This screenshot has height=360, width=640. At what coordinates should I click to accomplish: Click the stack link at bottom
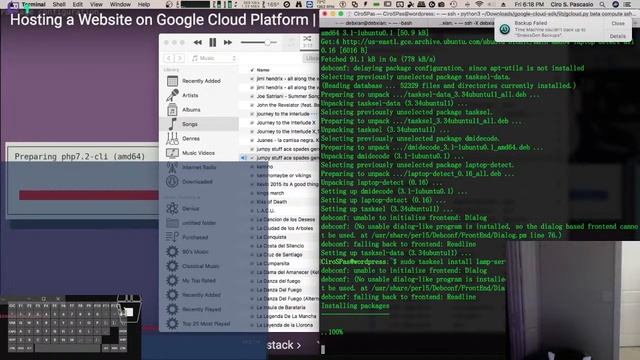(x=284, y=345)
